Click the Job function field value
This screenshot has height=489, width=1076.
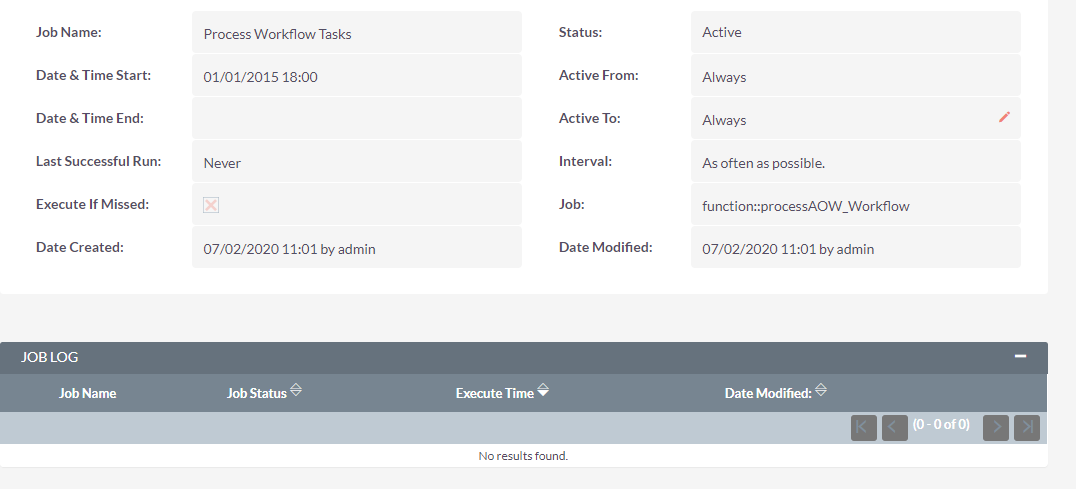pos(805,206)
